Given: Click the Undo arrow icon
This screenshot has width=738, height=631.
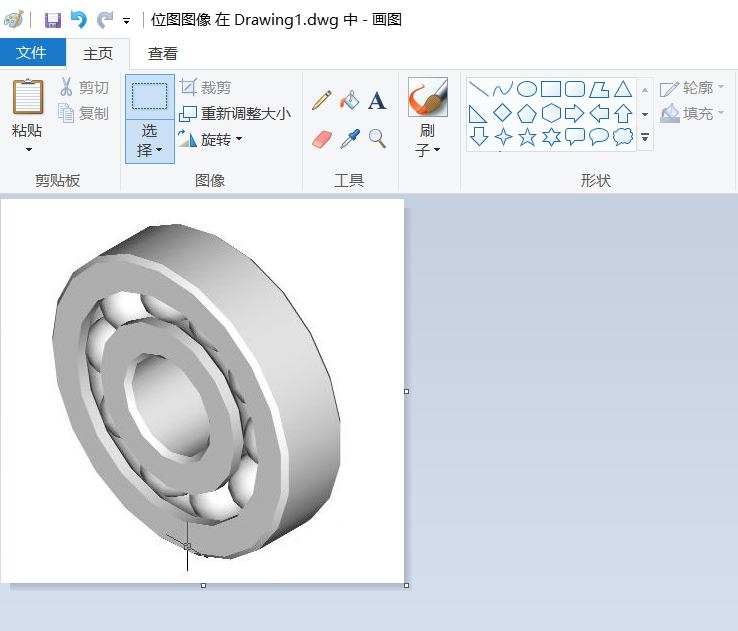Looking at the screenshot, I should [x=78, y=20].
